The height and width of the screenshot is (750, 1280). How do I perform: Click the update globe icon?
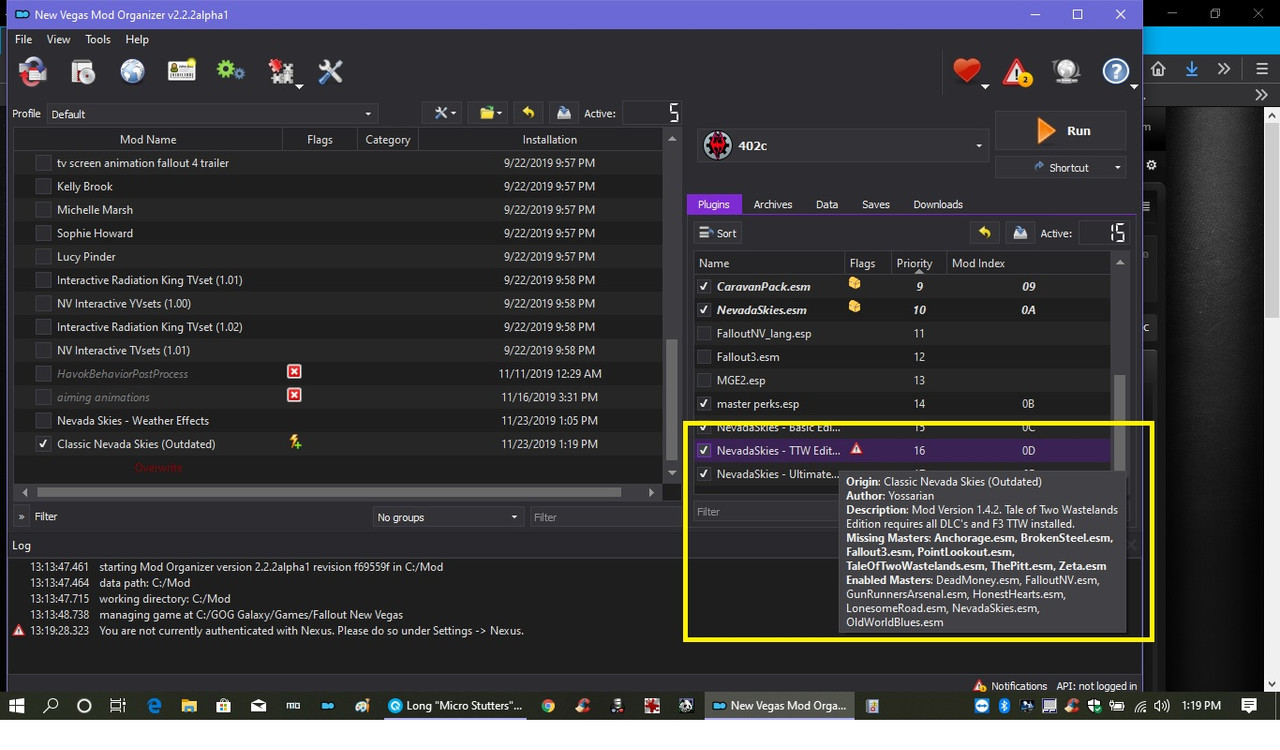click(x=1066, y=71)
